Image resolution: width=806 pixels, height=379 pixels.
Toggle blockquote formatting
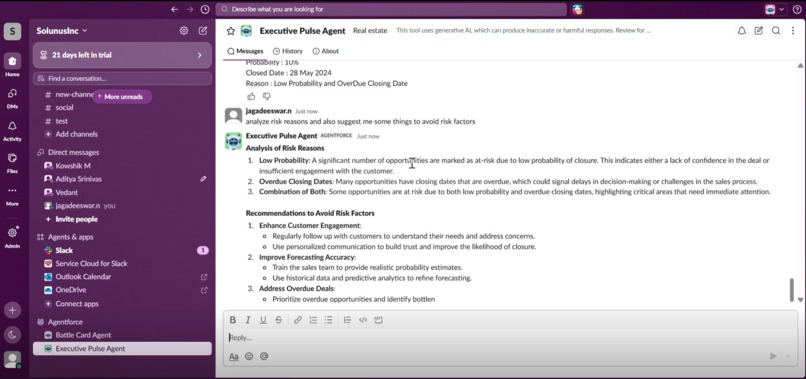coord(347,320)
